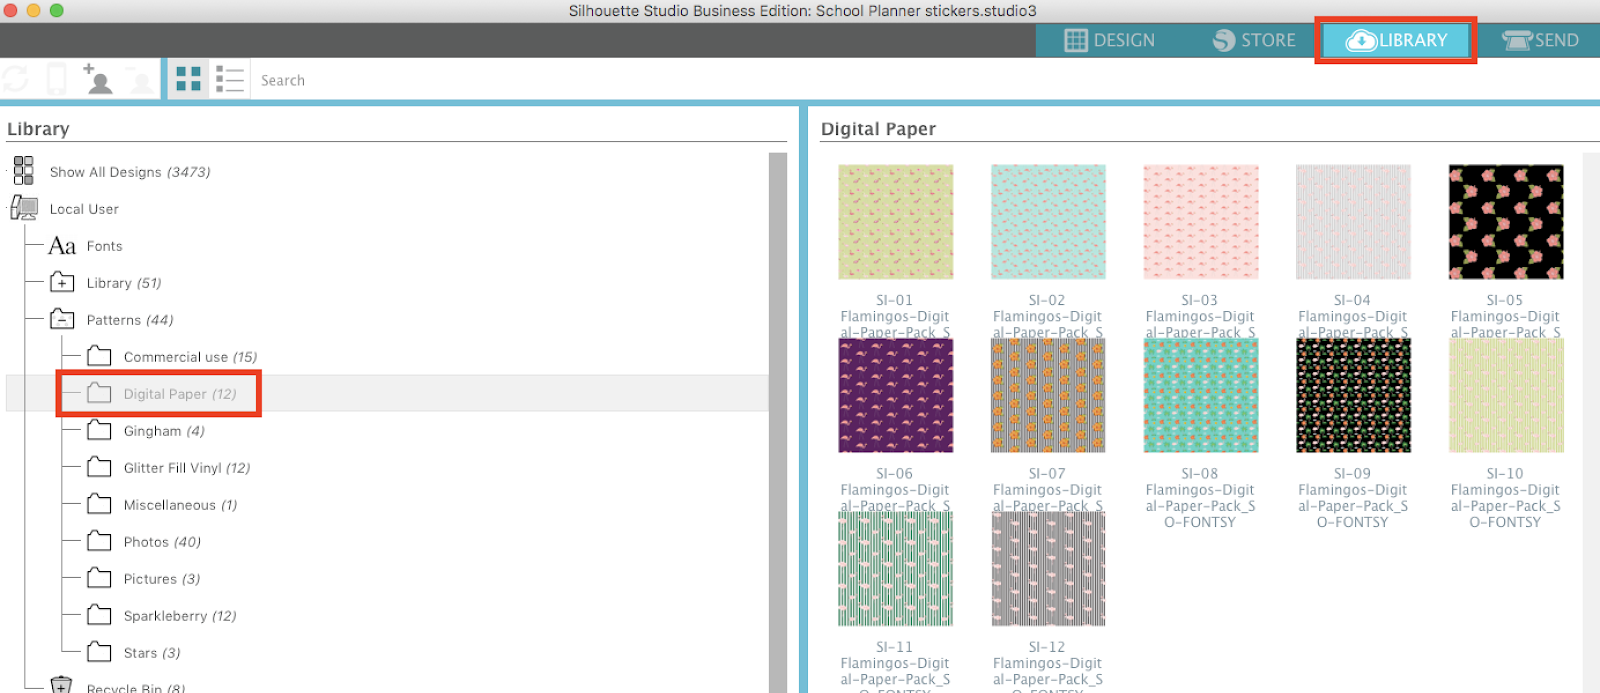Select SI-02 aqua flamingo paper thumbnail
This screenshot has height=693, width=1600.
coord(1048,222)
